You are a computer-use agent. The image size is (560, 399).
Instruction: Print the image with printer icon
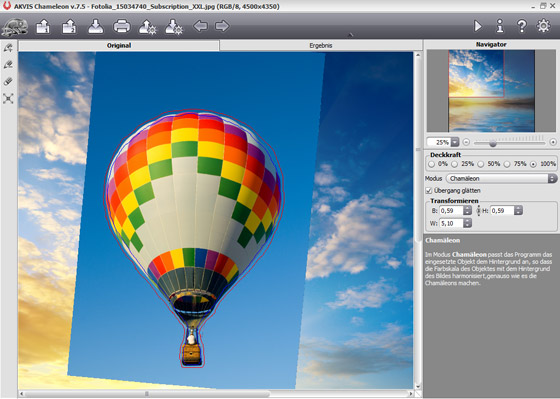[122, 27]
